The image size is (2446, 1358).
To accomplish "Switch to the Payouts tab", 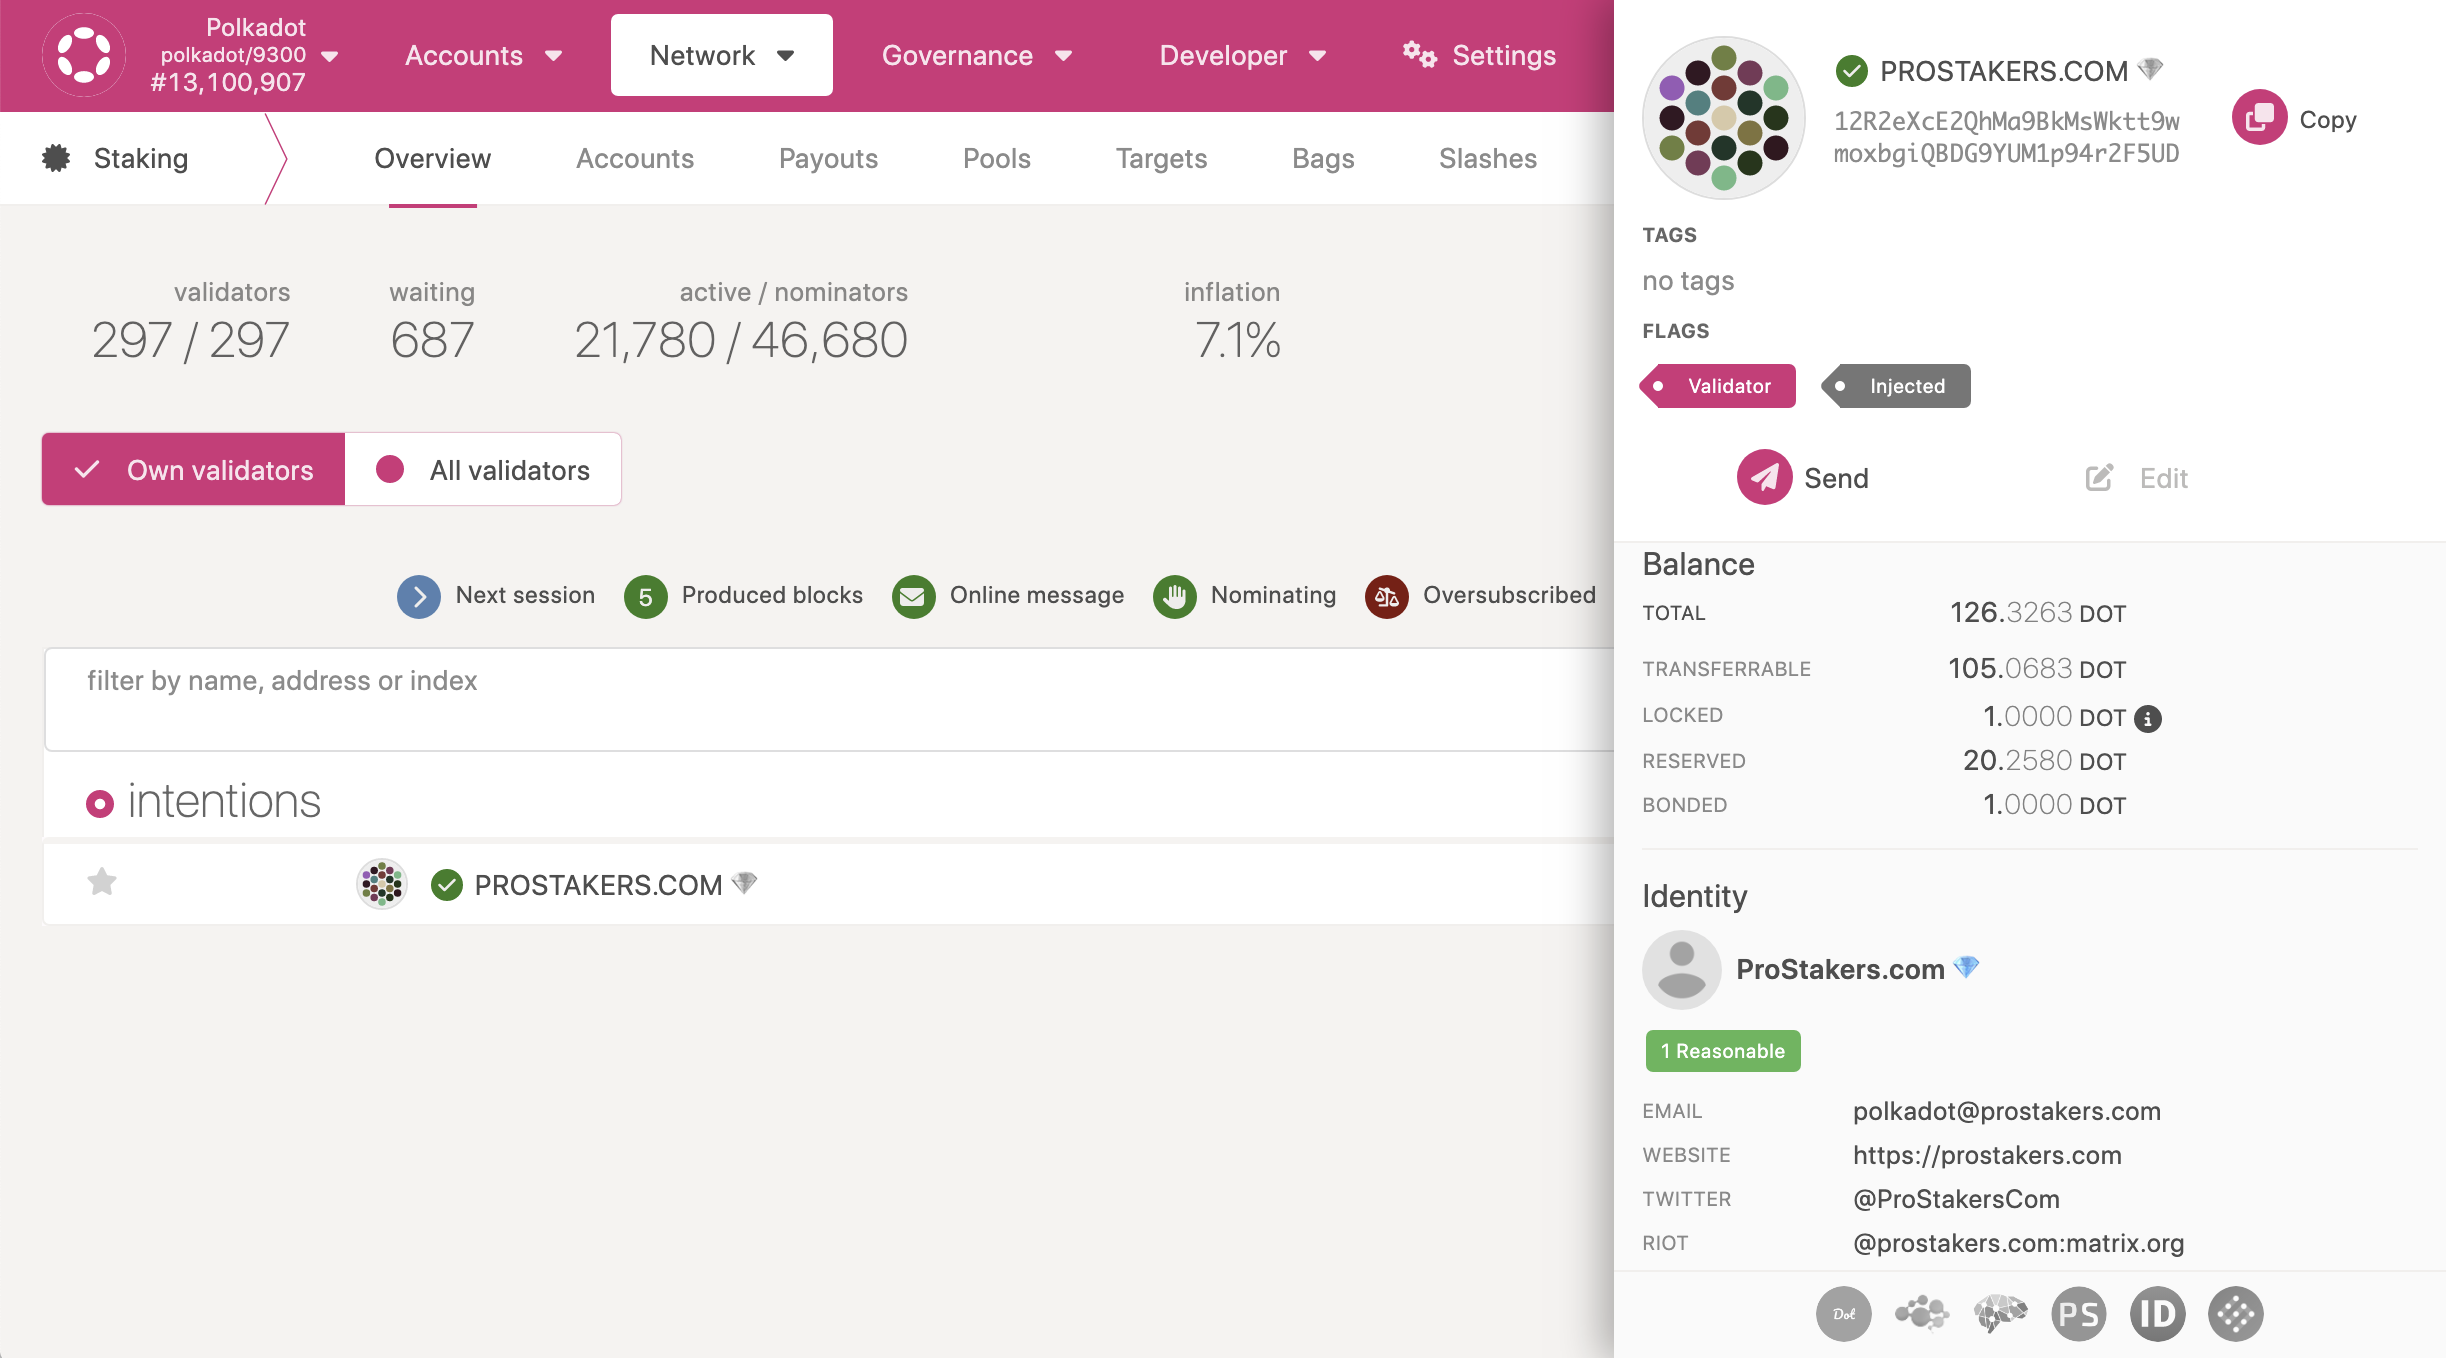I will [x=828, y=158].
